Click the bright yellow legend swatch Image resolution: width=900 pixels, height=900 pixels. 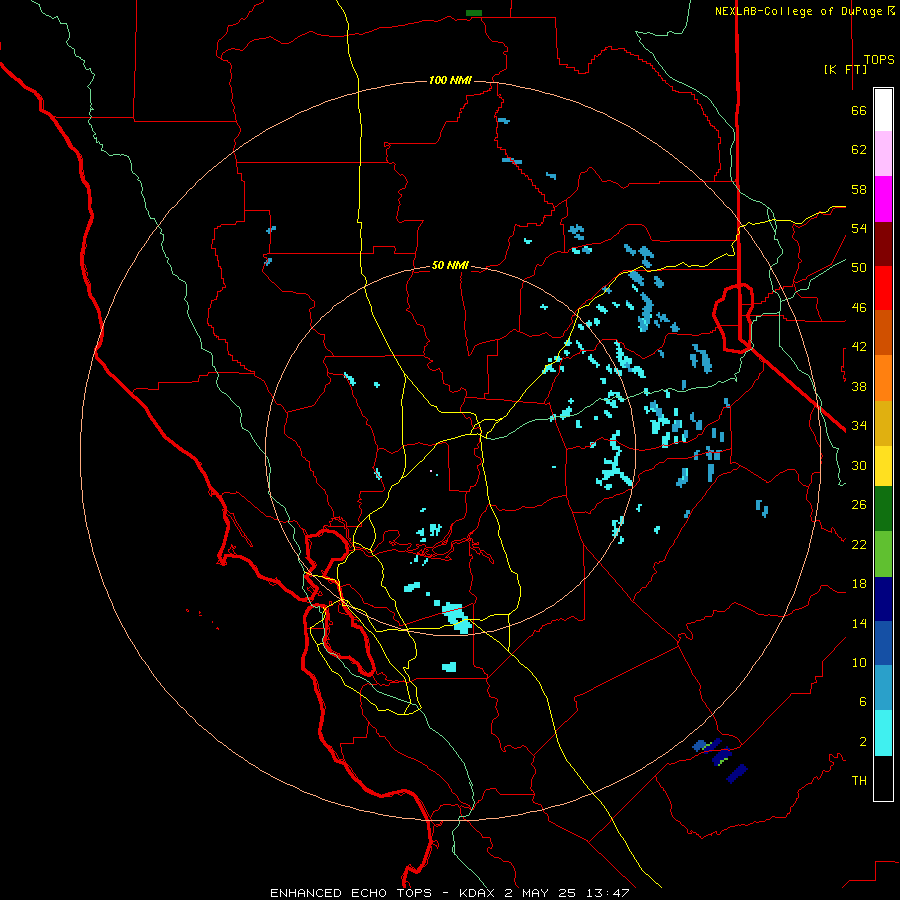(883, 466)
